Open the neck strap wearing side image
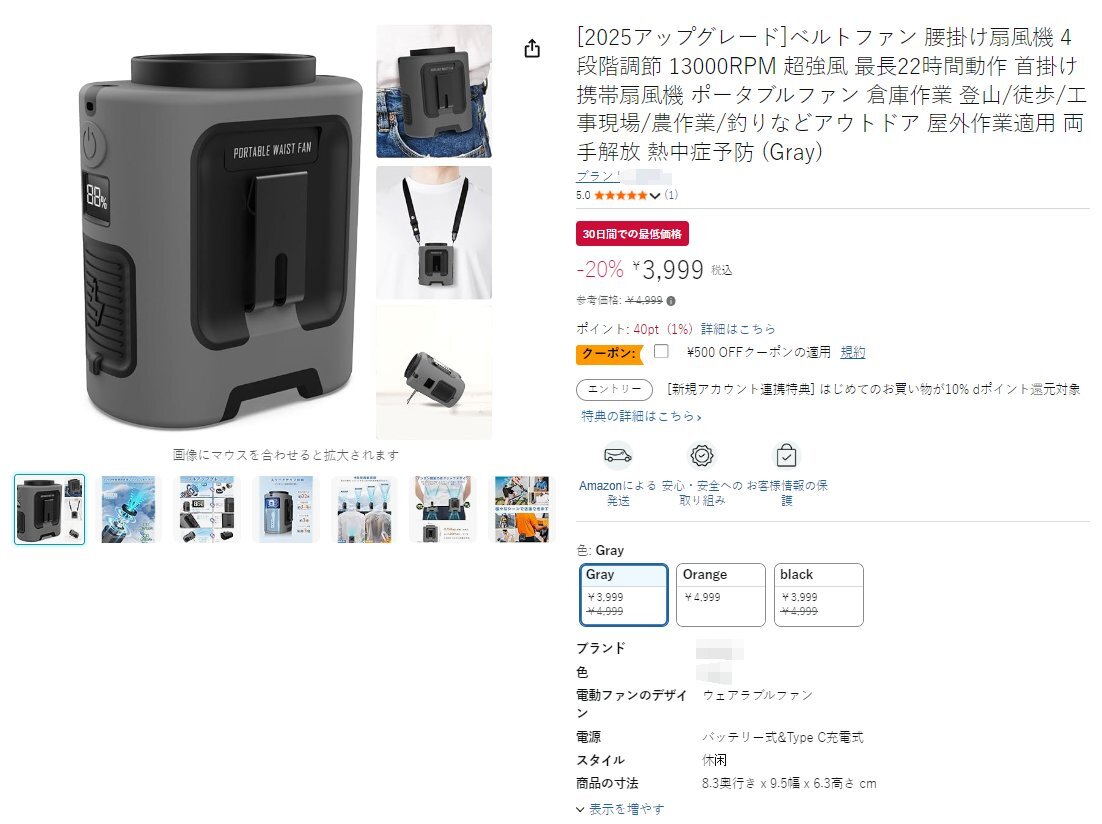The height and width of the screenshot is (824, 1102). coord(434,233)
